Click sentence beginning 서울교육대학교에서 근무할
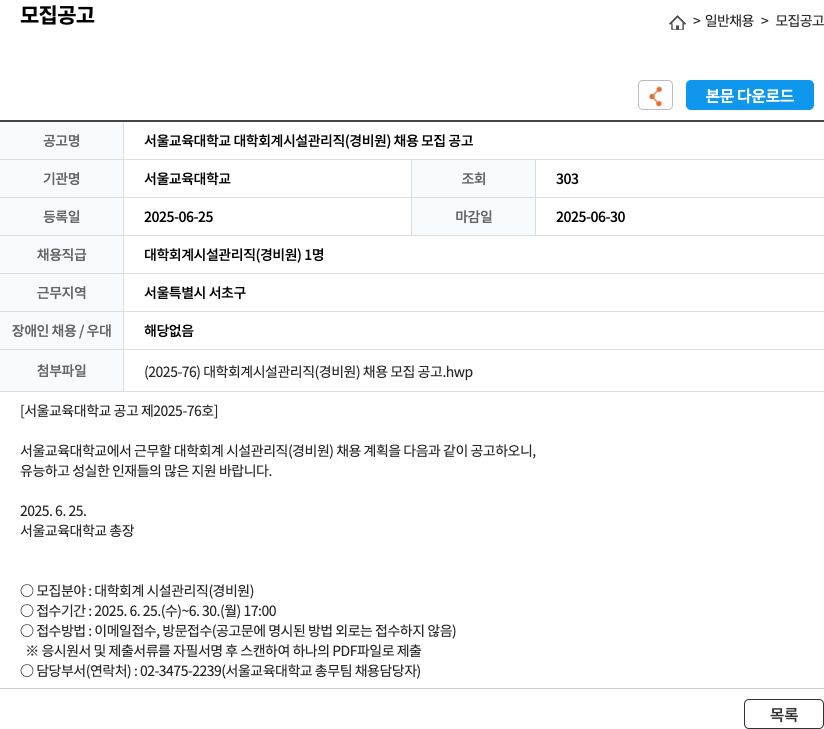 [278, 450]
